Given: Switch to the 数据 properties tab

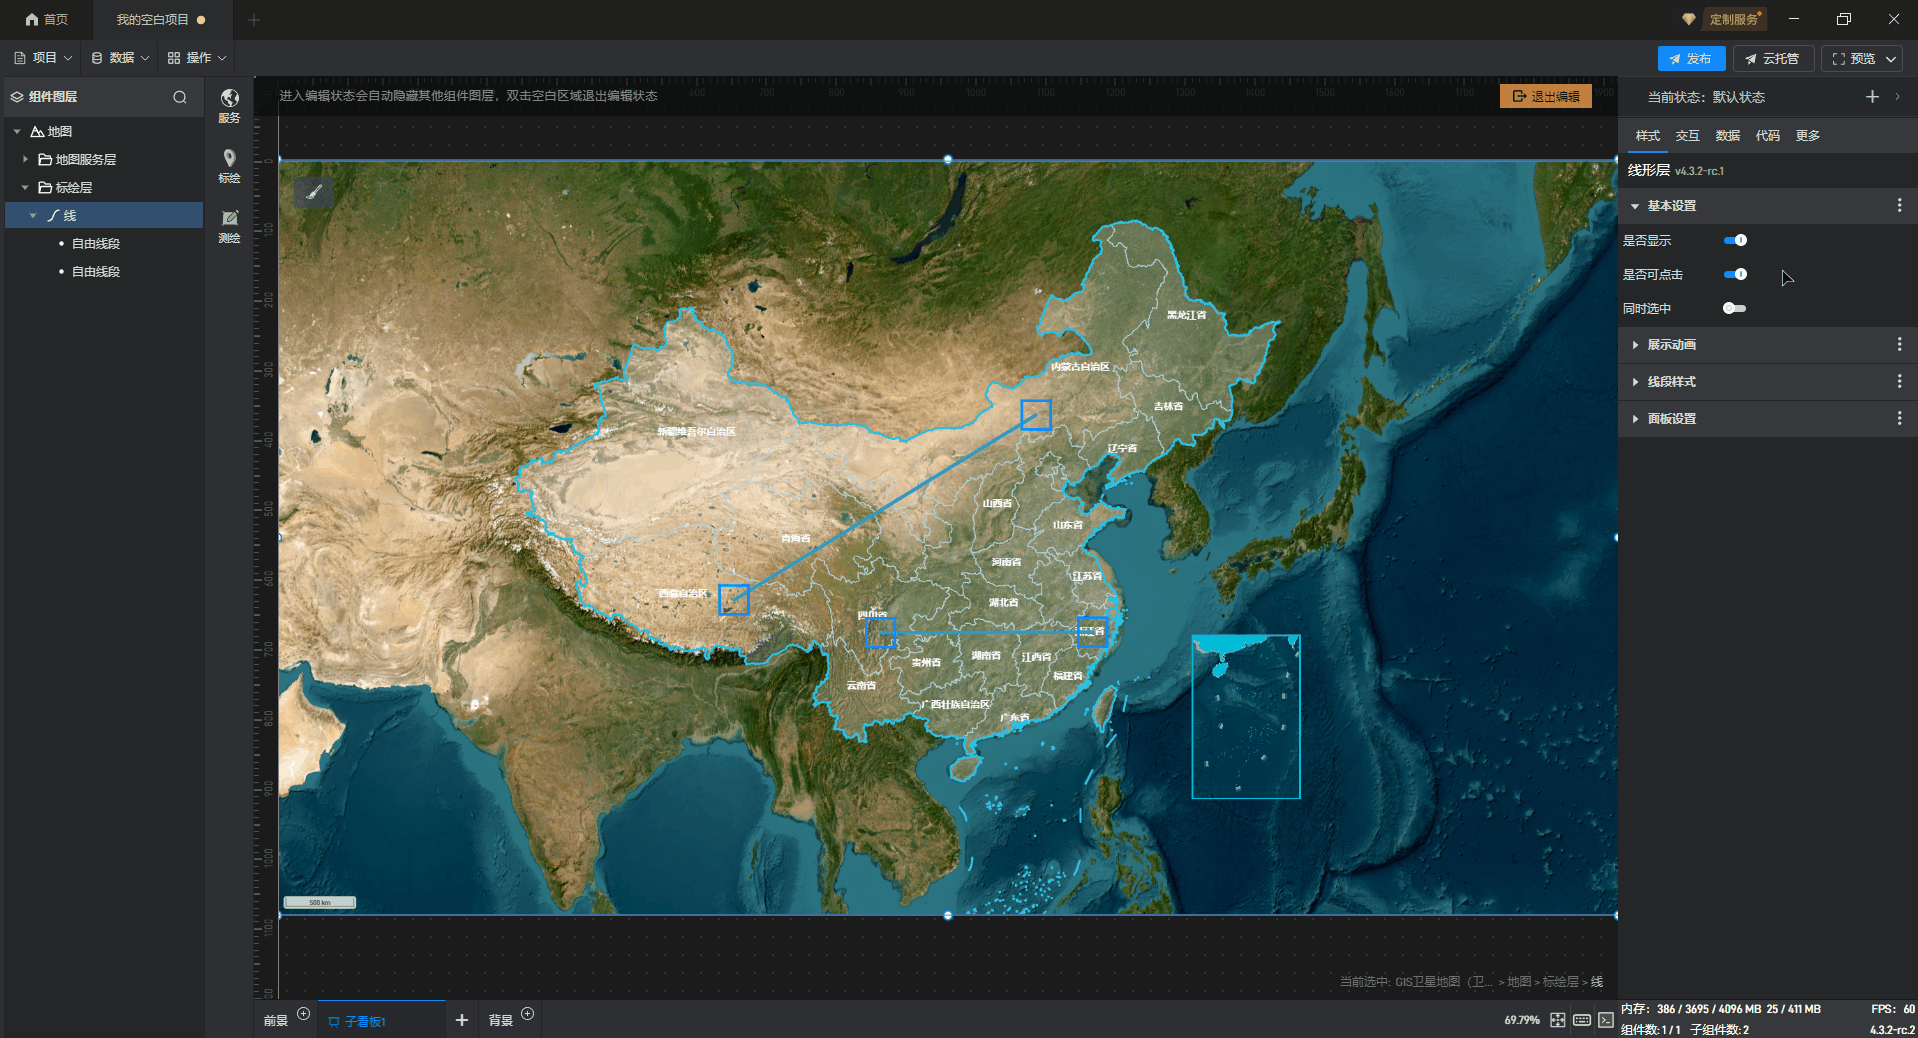Looking at the screenshot, I should click(x=1727, y=136).
